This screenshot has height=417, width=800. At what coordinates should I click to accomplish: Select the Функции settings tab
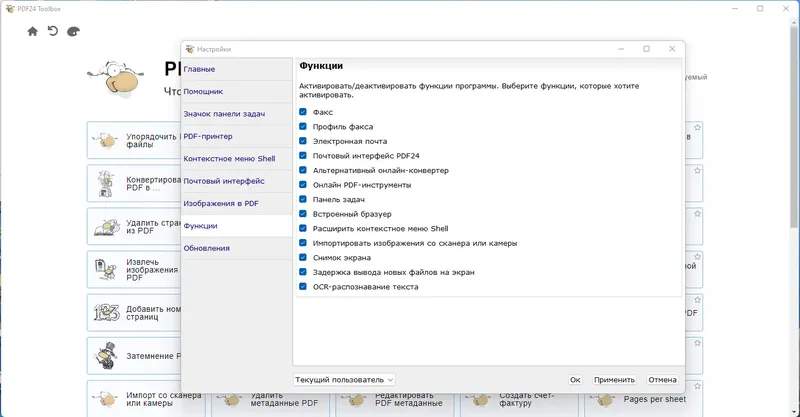pos(237,226)
